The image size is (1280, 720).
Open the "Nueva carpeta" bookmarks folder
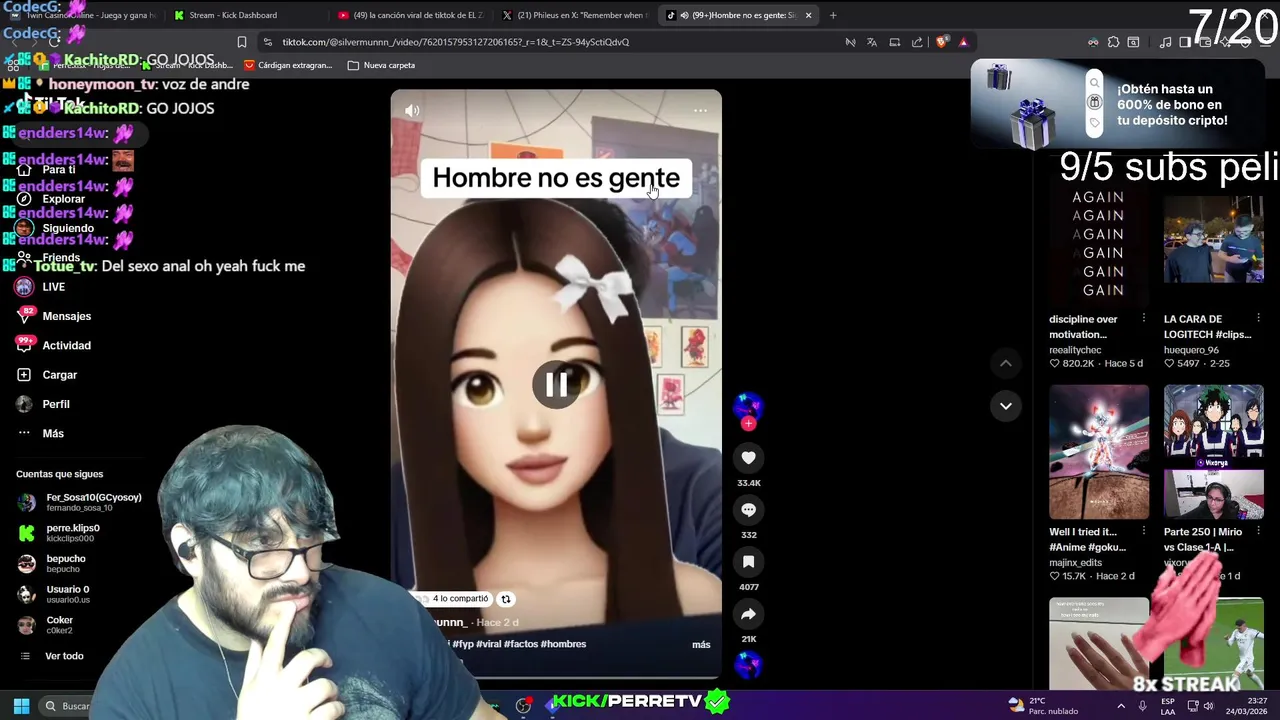click(381, 65)
